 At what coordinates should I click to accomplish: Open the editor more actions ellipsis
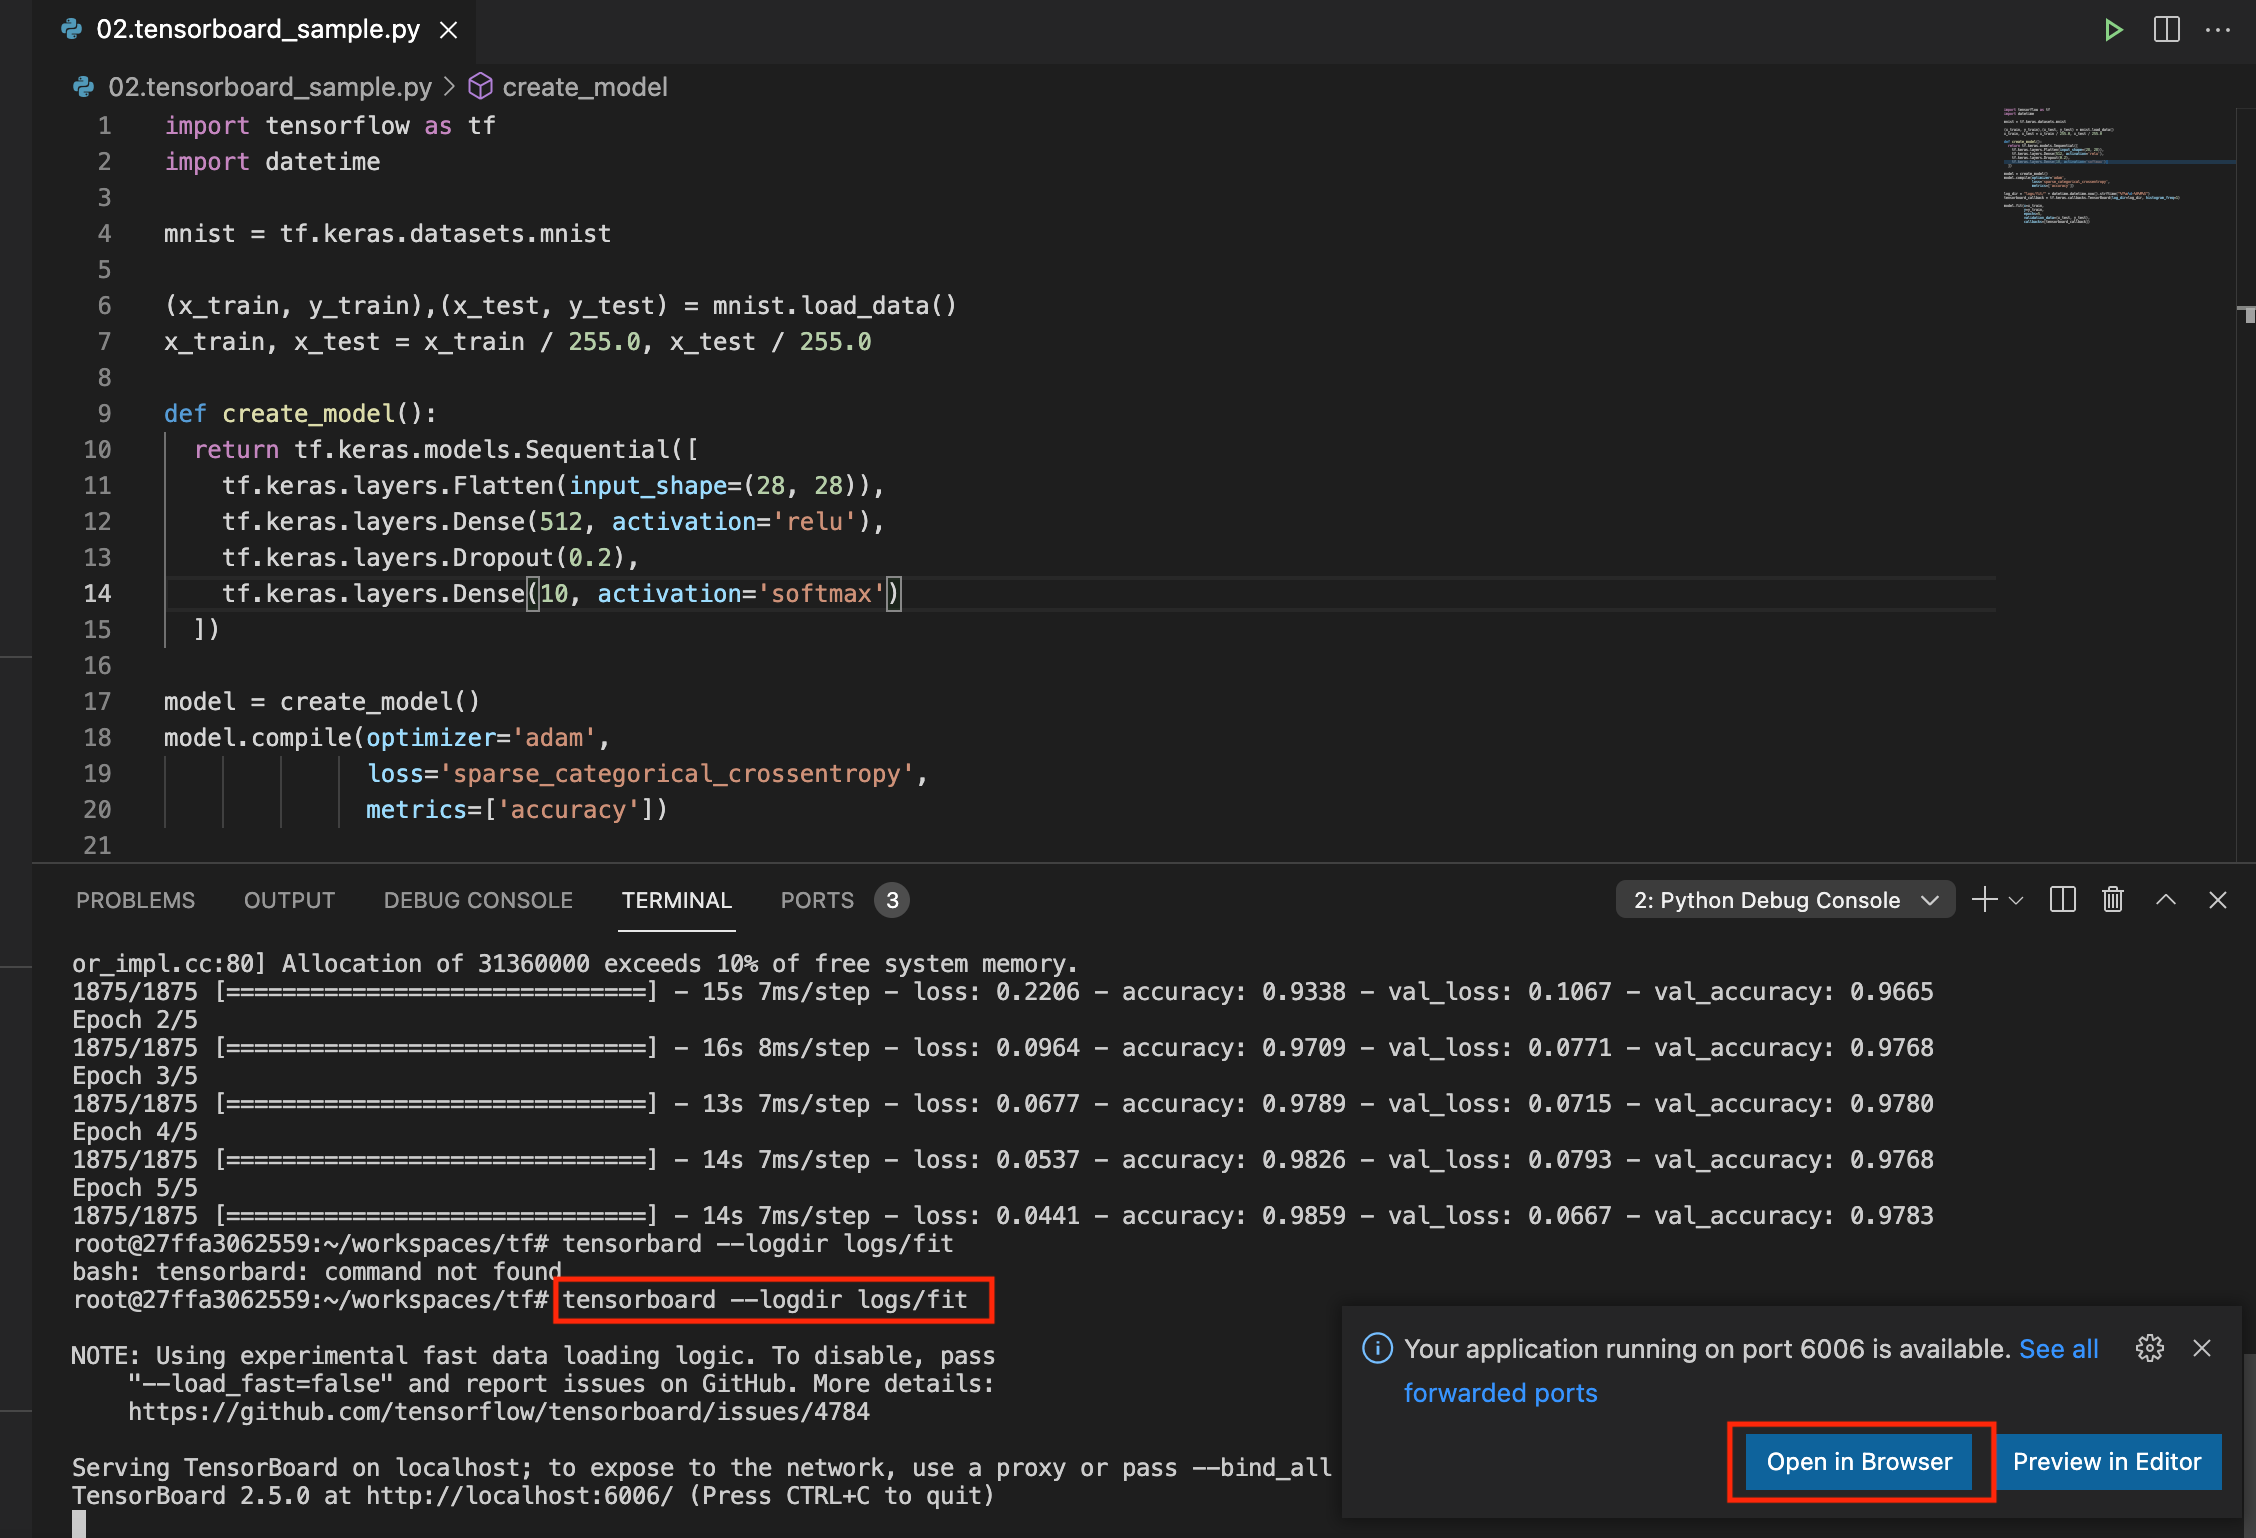pyautogui.click(x=2218, y=30)
